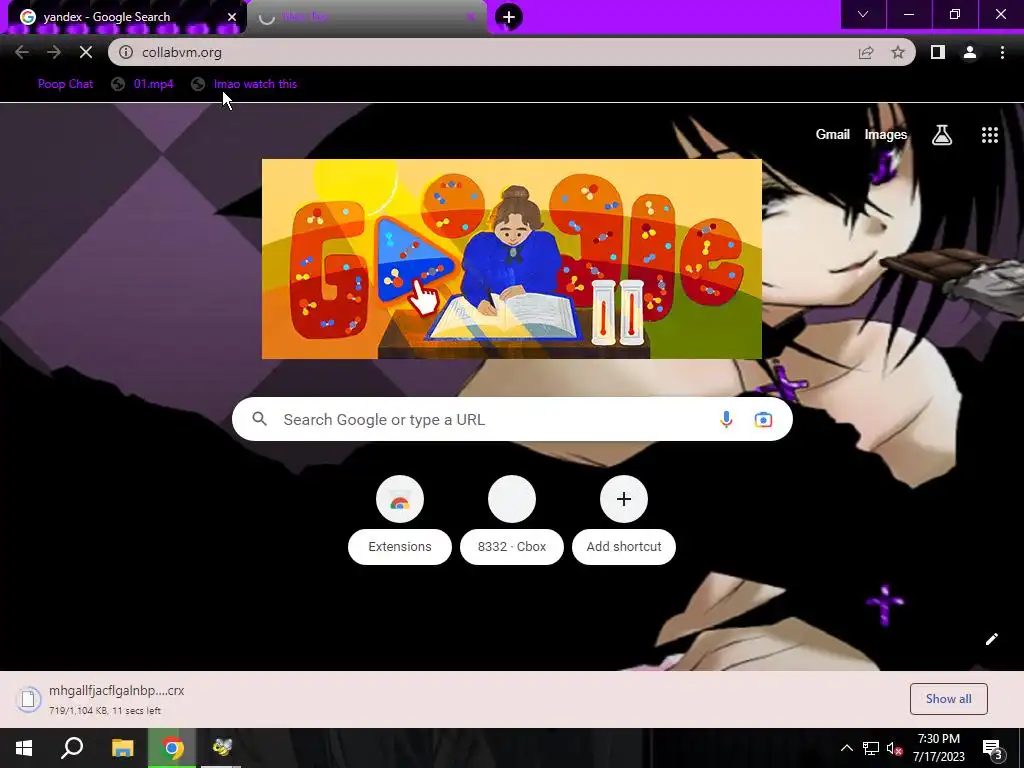
Task: Add shortcut with plus tile
Action: [624, 520]
